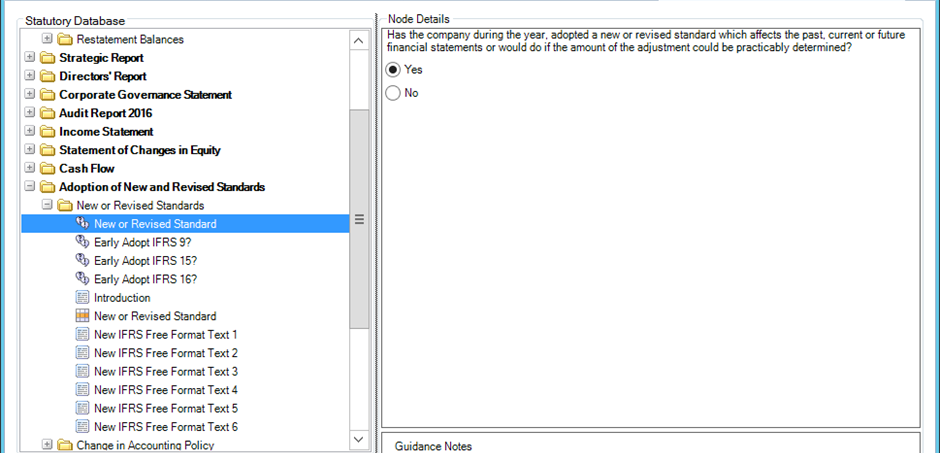Click Adoption of New and Revised Standards folder icon
Screen dimensions: 940x453
(47, 187)
